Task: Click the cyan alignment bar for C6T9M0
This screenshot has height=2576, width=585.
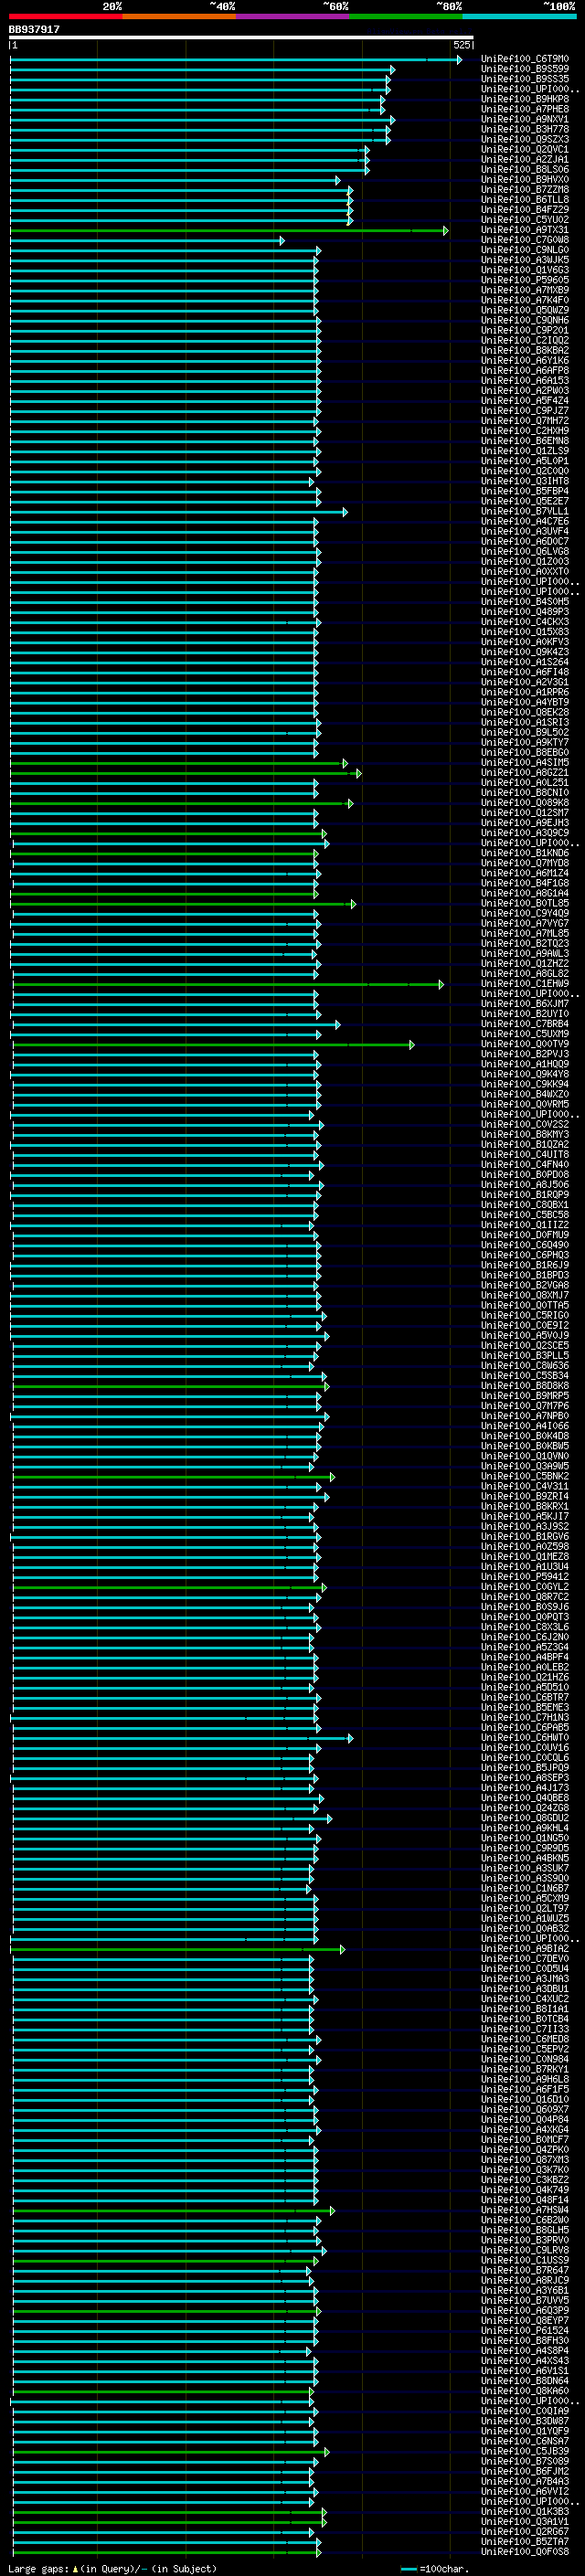Action: (x=236, y=59)
